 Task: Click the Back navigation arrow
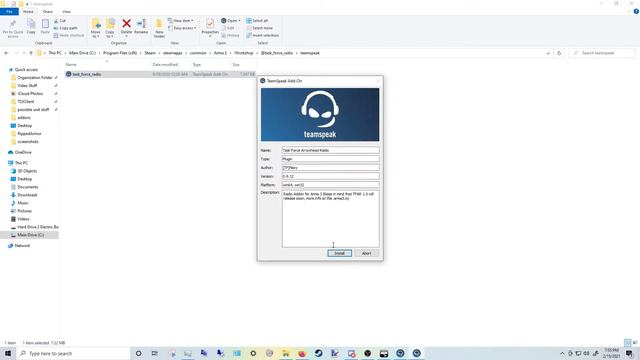pyautogui.click(x=6, y=53)
